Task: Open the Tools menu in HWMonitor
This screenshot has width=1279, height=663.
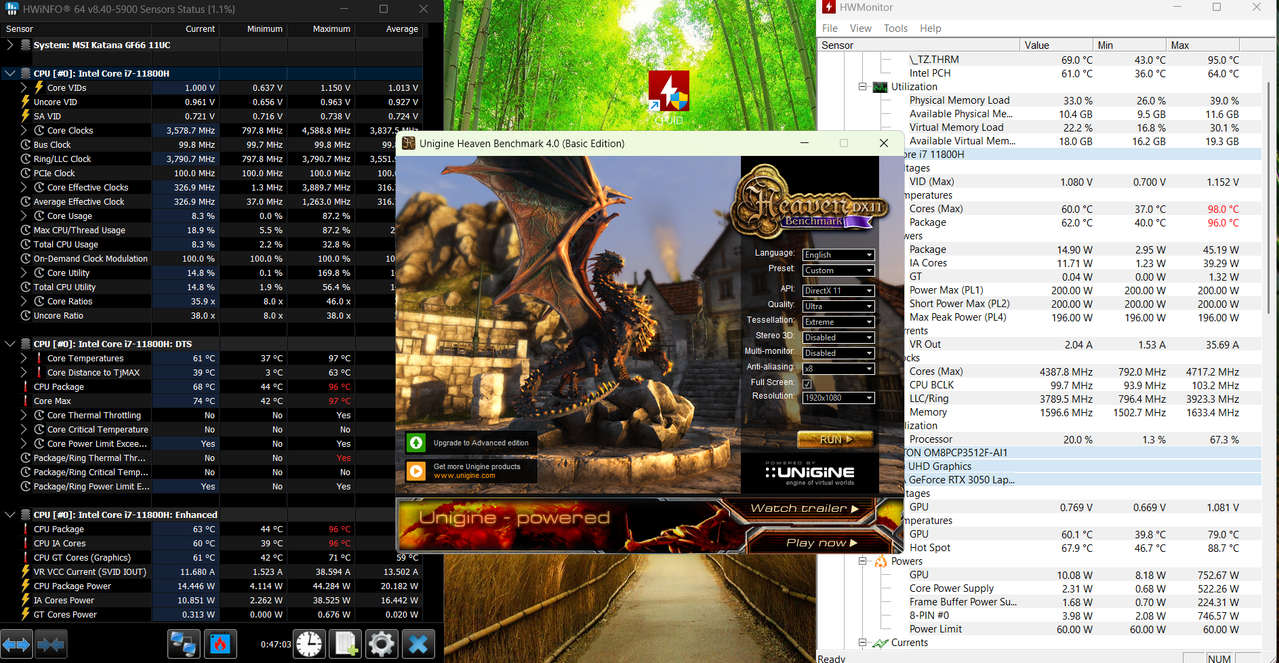Action: tap(896, 28)
